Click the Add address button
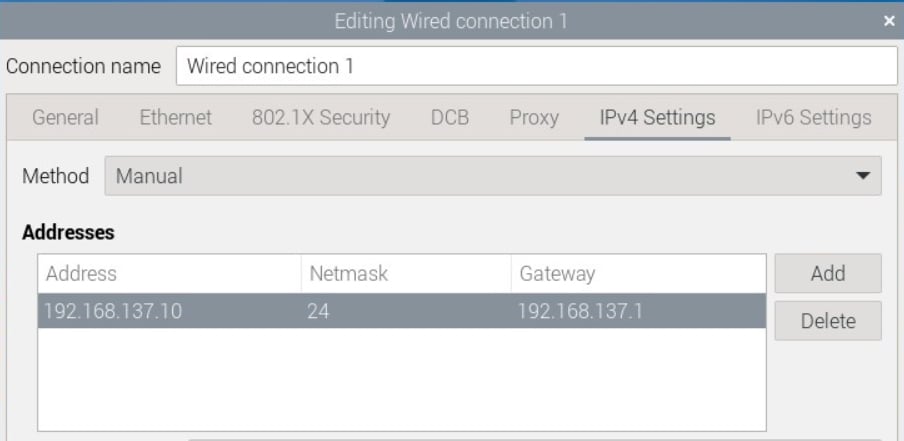904x441 pixels. click(x=828, y=273)
